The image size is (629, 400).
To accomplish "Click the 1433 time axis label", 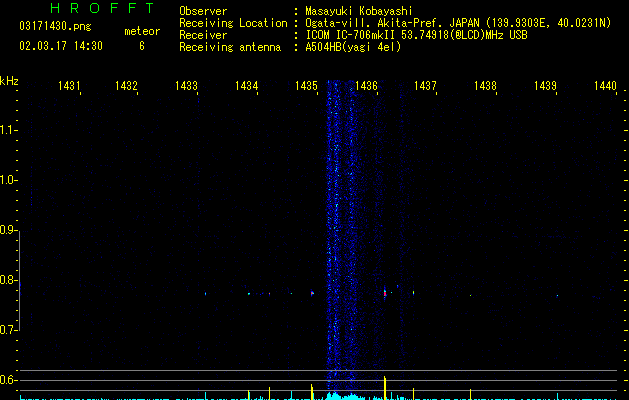I will coord(186,86).
